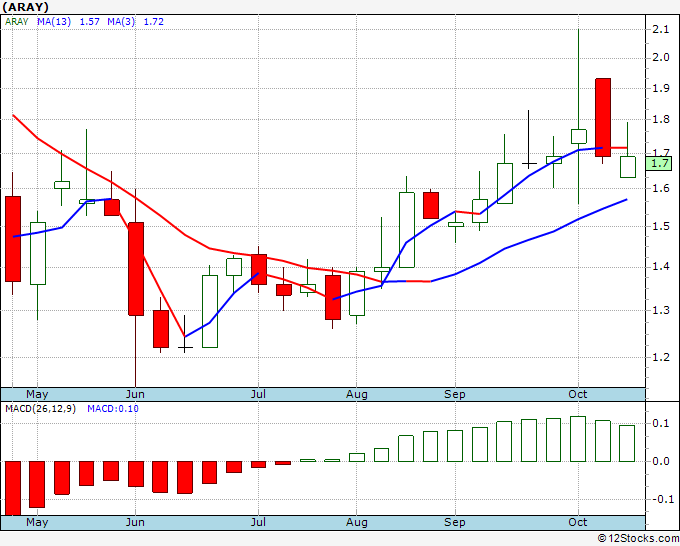
Task: Click the Jun label on the price chart axis
Action: click(x=135, y=395)
